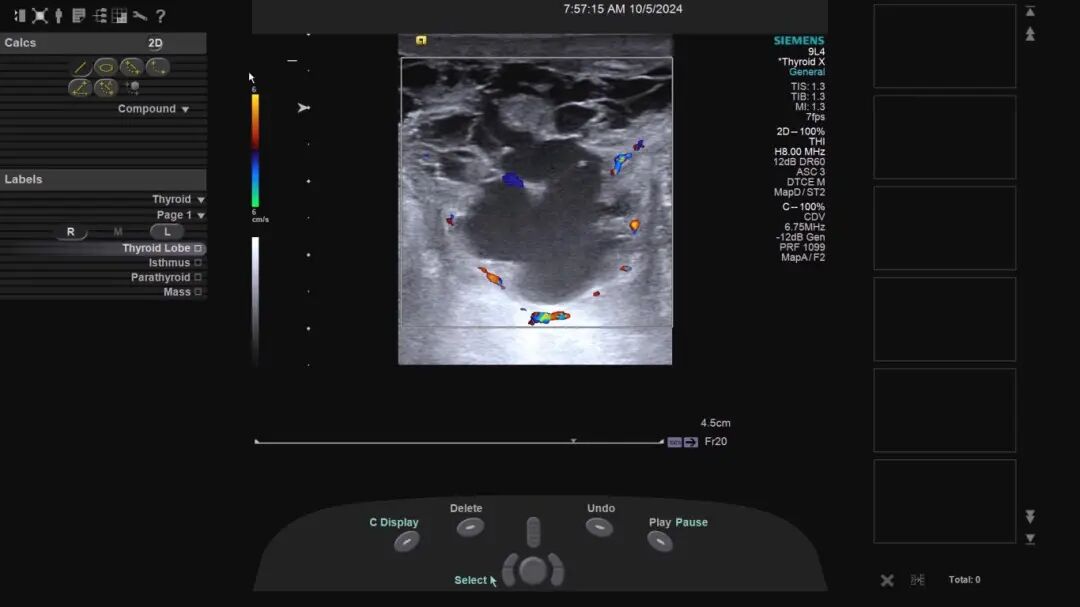Click the Delete soft key button

pyautogui.click(x=470, y=528)
